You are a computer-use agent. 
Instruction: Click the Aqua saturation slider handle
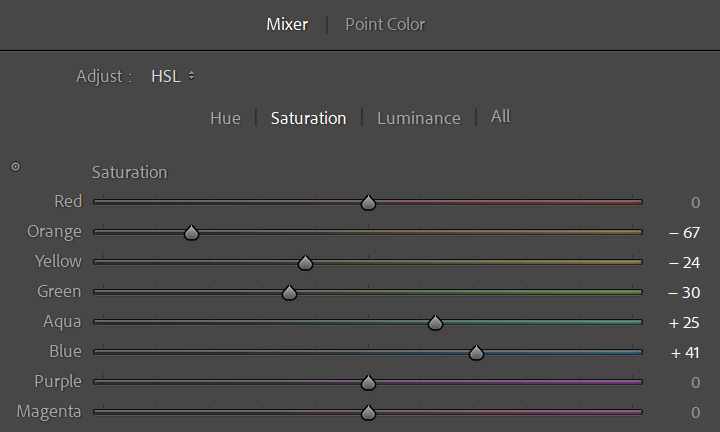(x=435, y=323)
